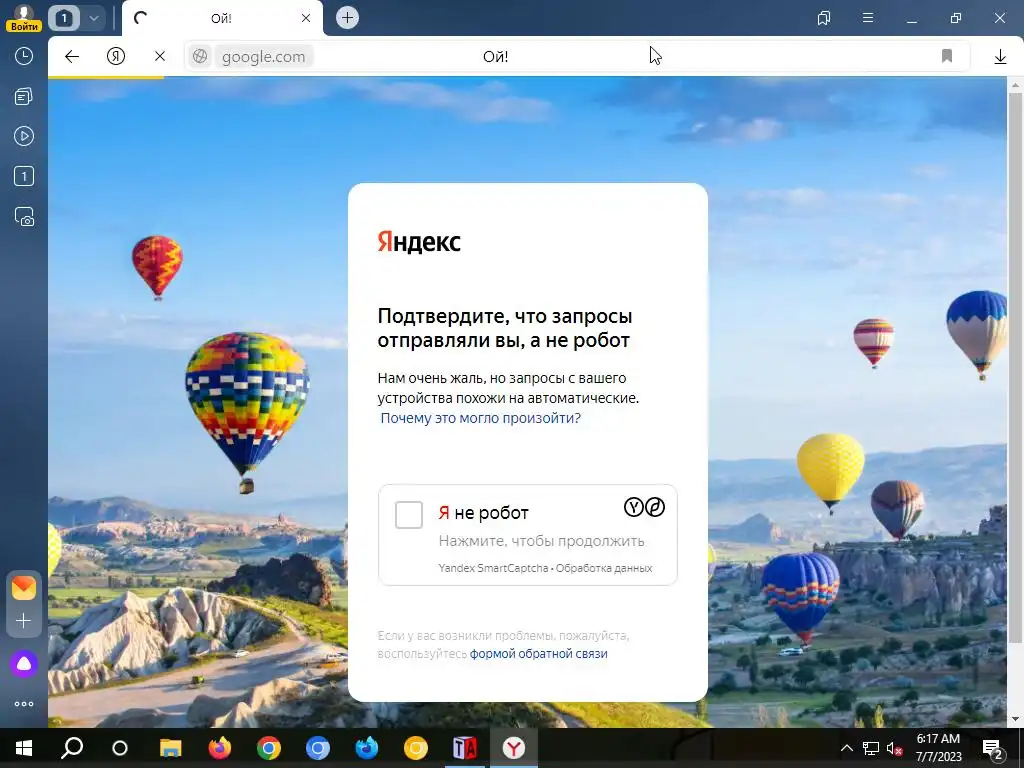Open the sidebar screenshot tool icon
The height and width of the screenshot is (768, 1024).
(24, 217)
